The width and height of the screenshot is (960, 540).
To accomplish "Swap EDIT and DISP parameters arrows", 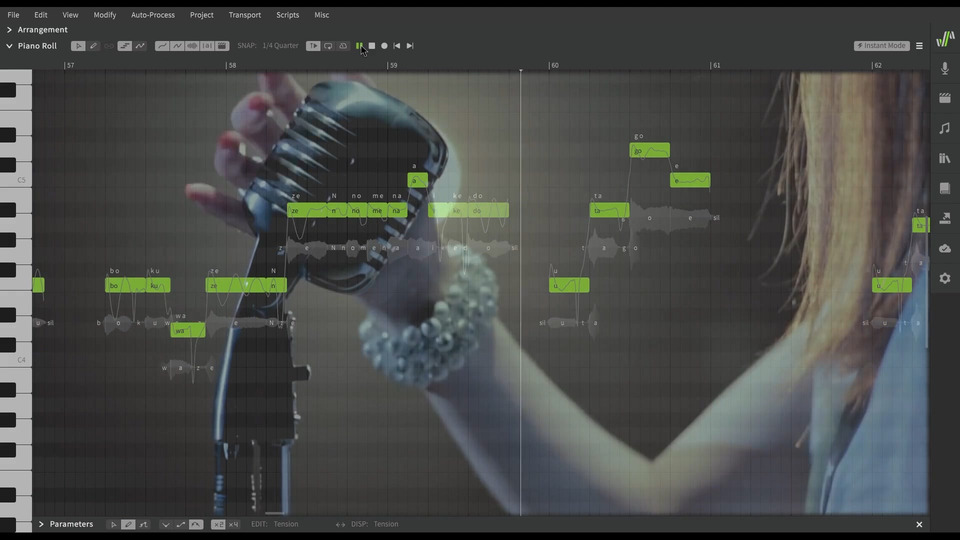I will [x=340, y=524].
